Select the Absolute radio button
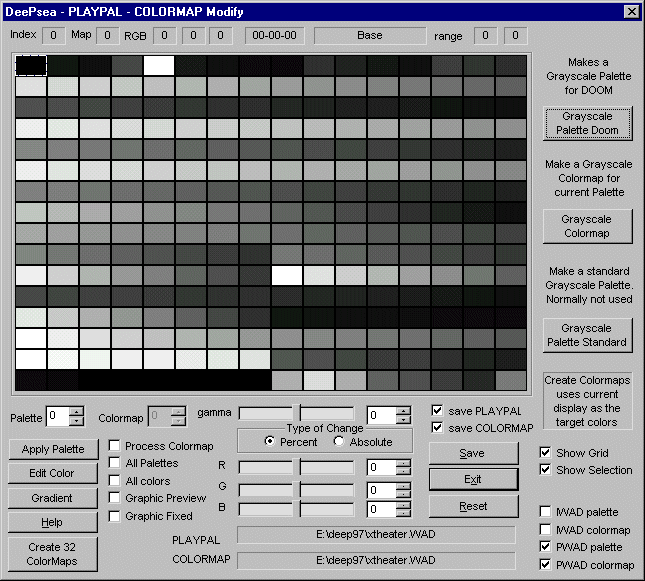Image resolution: width=645 pixels, height=581 pixels. click(339, 442)
